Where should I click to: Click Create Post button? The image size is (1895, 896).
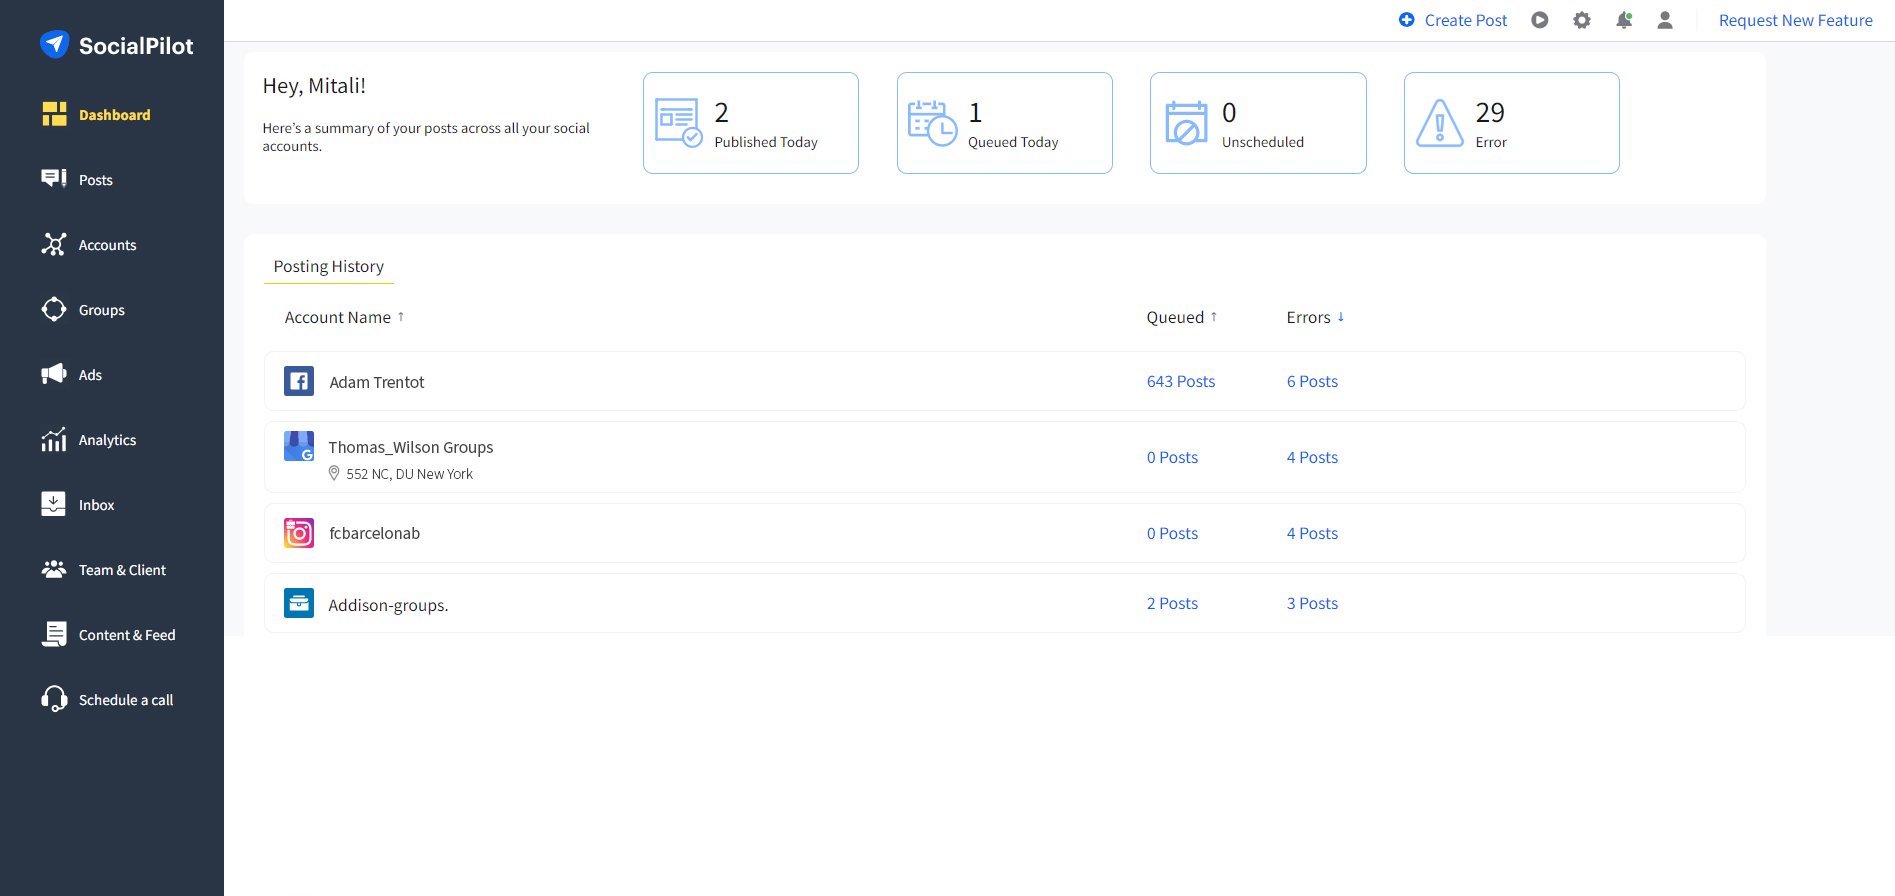[1453, 20]
